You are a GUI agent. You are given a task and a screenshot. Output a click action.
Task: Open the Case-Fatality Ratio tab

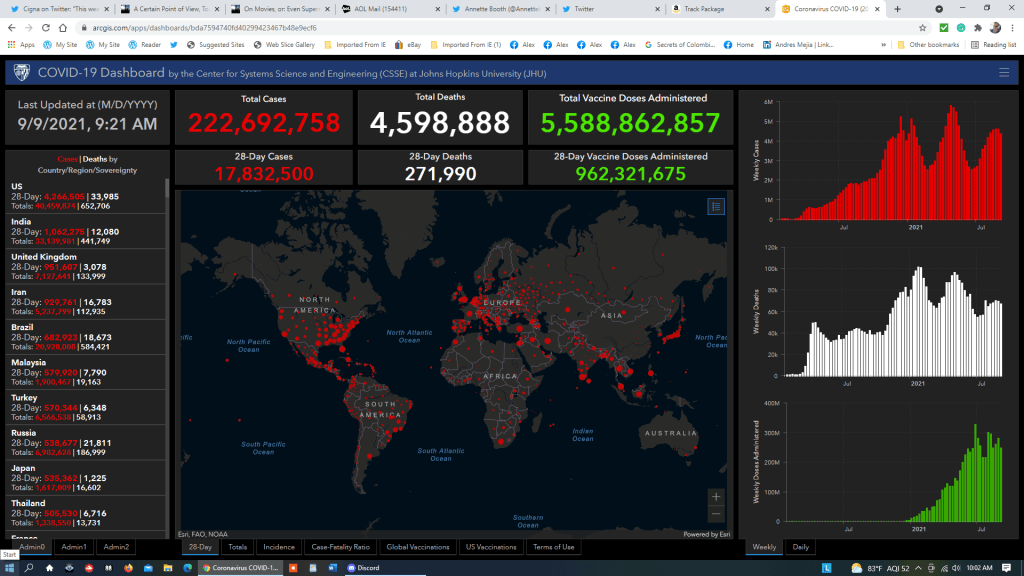click(x=341, y=547)
